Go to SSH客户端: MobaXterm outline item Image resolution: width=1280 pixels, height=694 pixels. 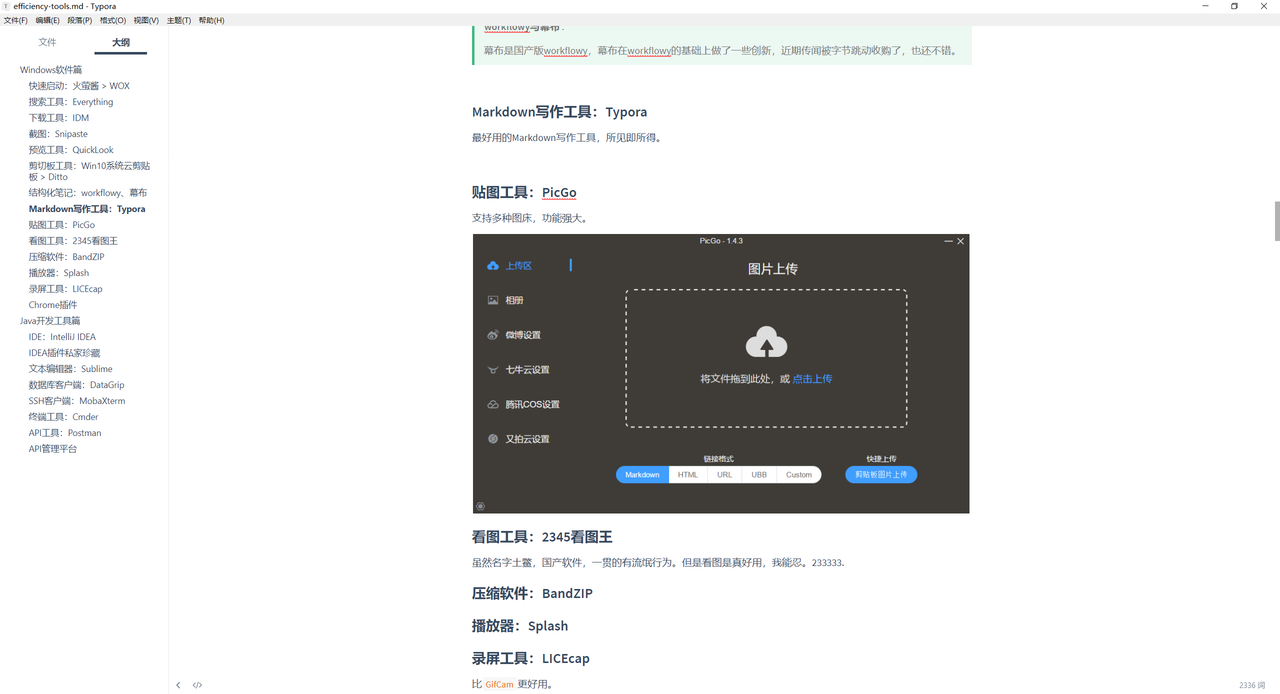[x=77, y=401]
